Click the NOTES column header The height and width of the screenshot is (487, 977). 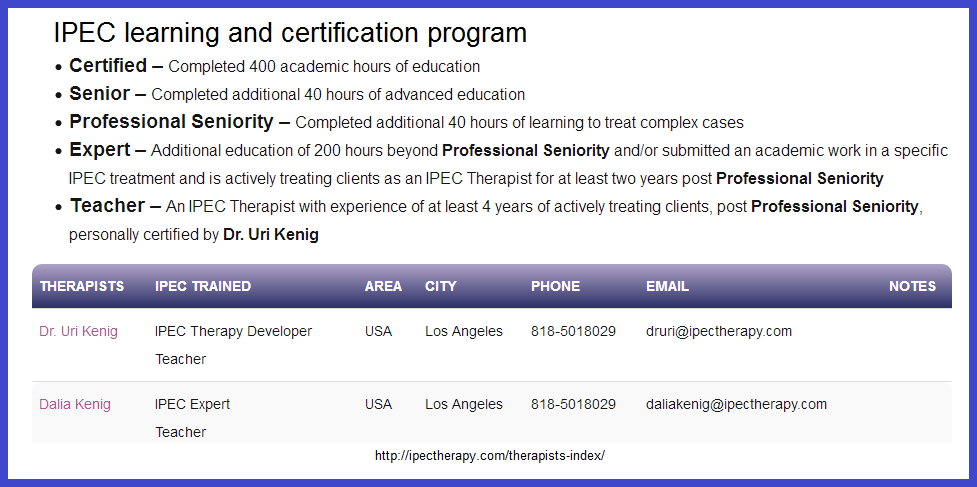click(x=912, y=286)
